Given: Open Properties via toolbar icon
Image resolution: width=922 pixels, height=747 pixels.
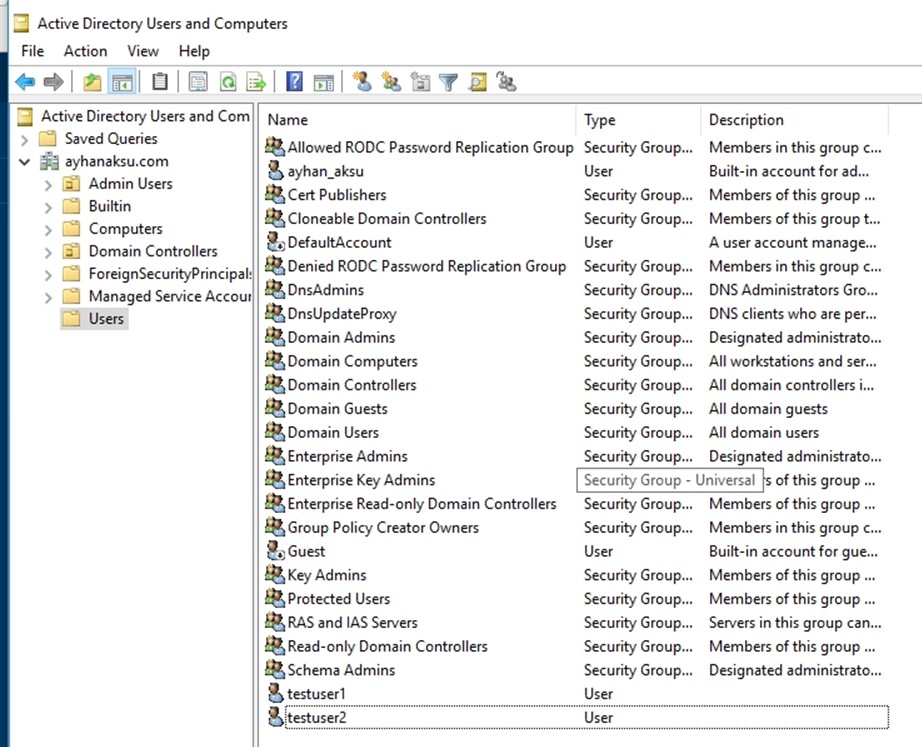Looking at the screenshot, I should click(x=198, y=82).
